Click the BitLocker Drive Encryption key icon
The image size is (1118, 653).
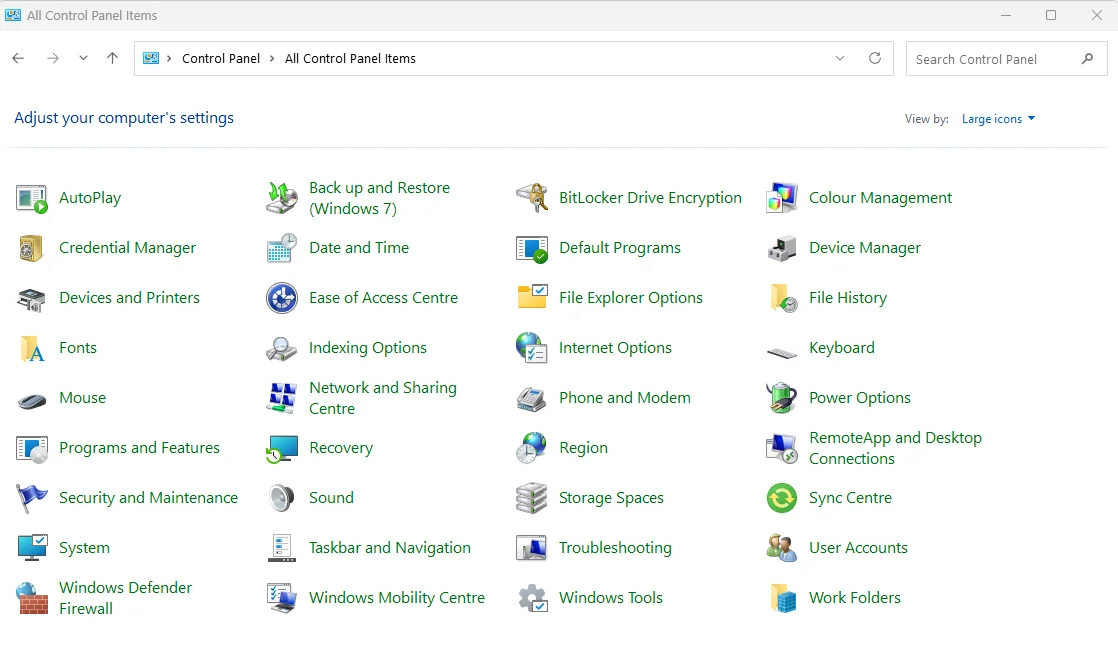(532, 198)
